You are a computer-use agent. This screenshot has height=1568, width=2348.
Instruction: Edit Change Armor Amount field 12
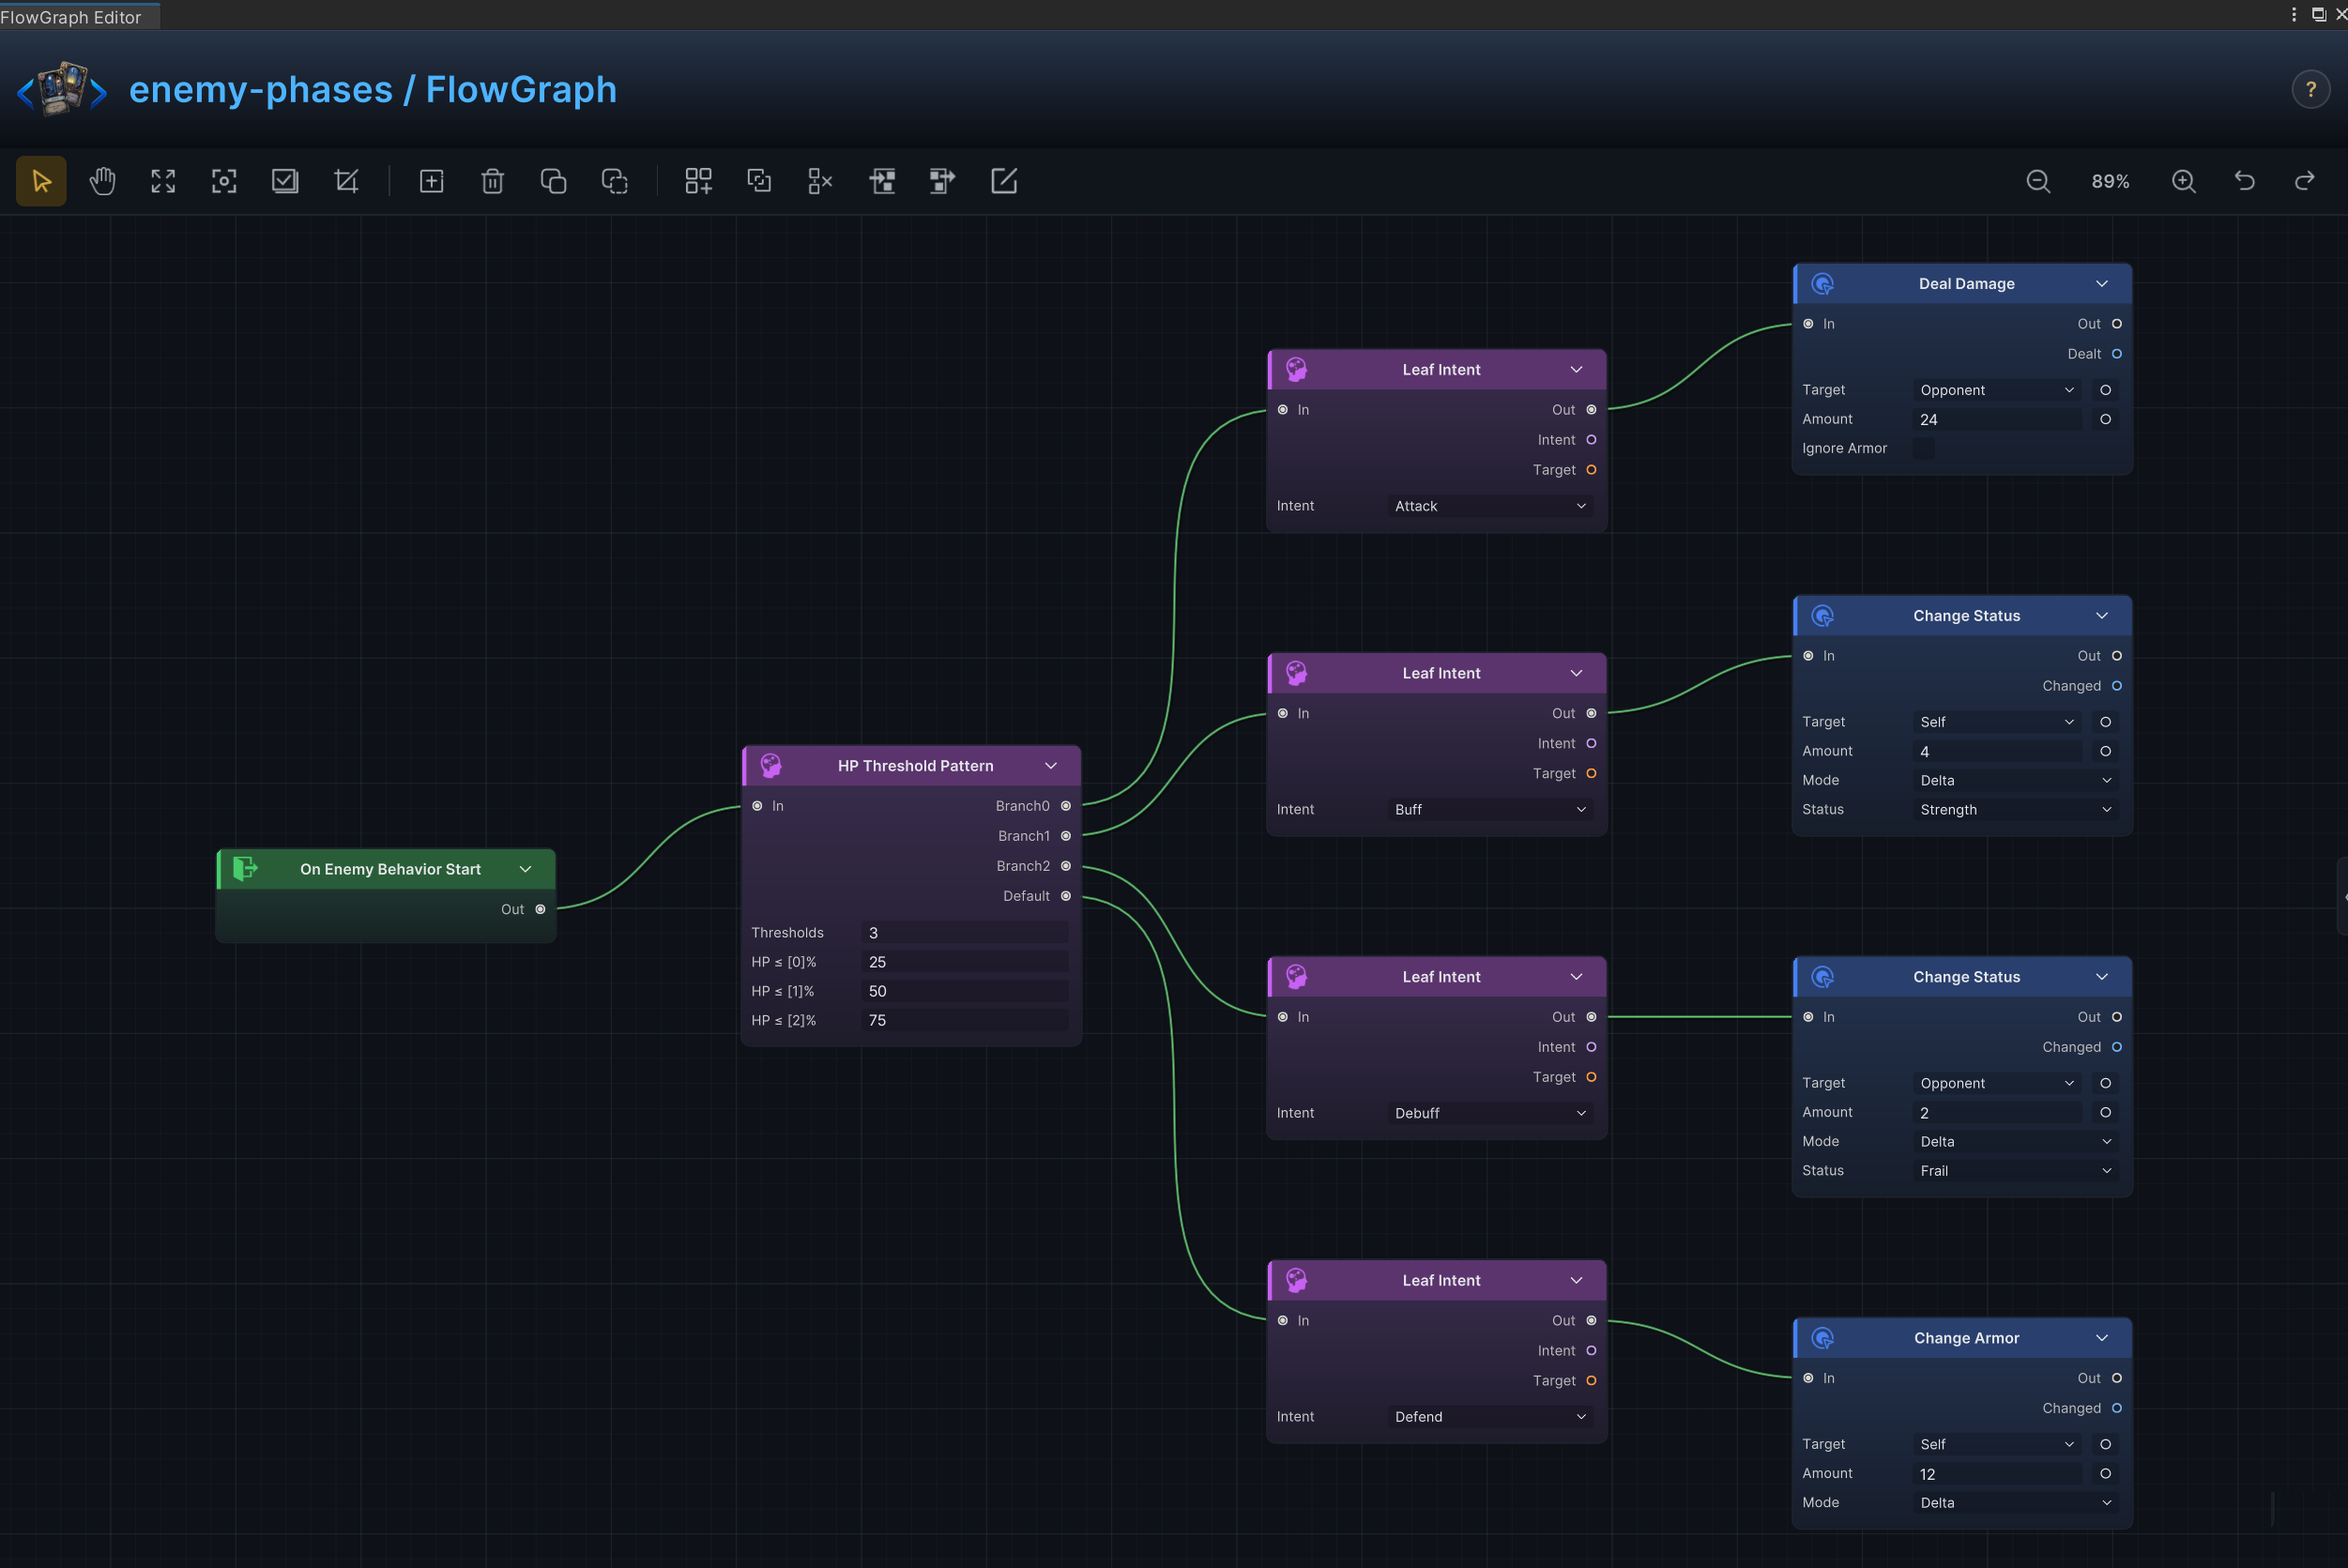click(1997, 1473)
